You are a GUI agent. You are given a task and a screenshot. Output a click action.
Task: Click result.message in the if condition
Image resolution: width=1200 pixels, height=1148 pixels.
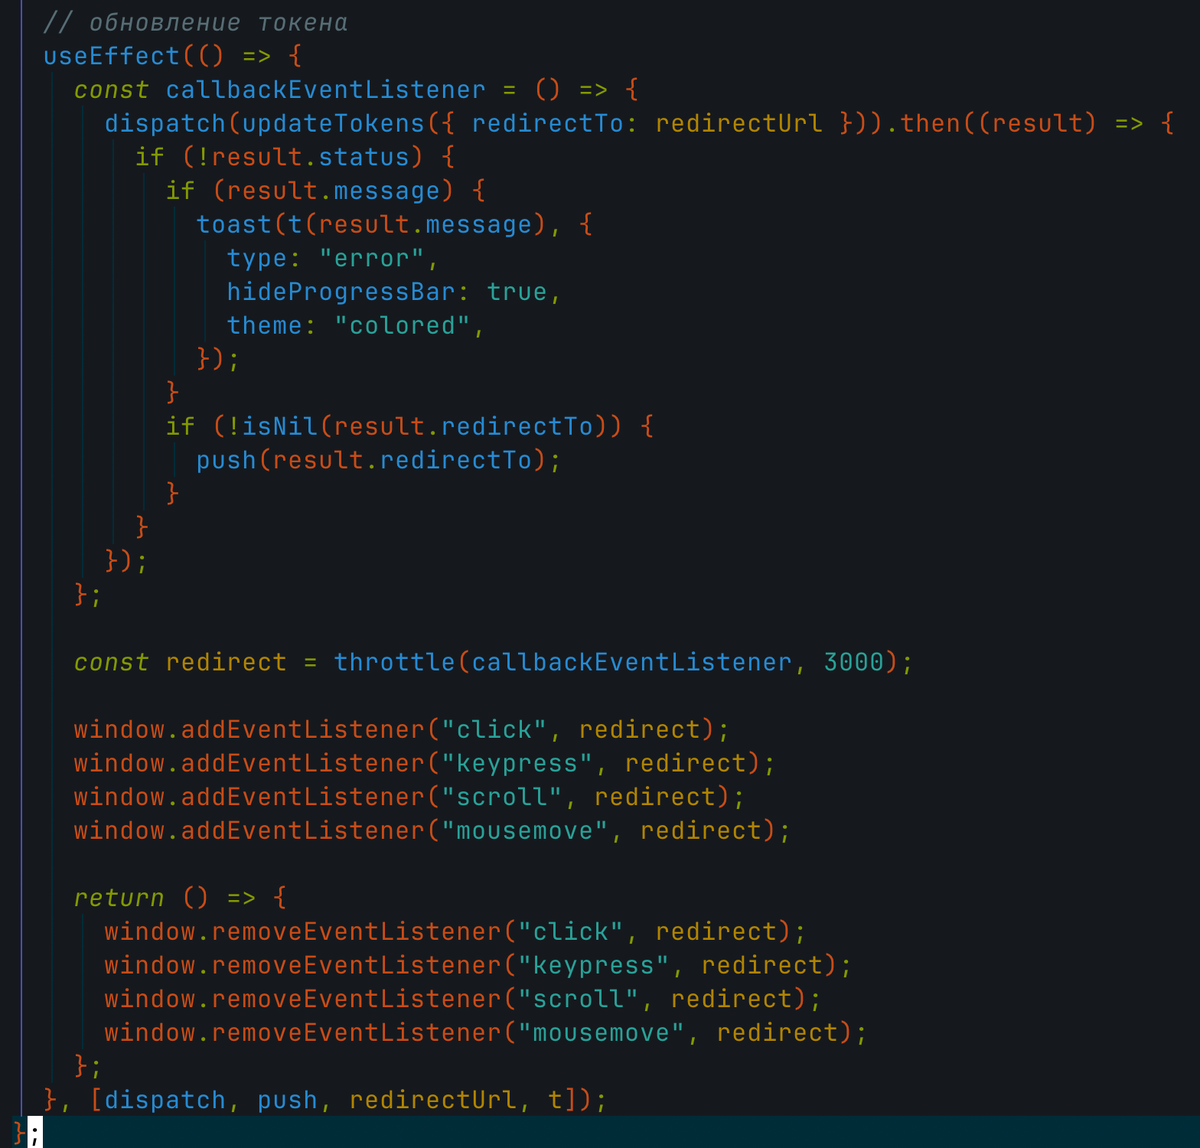click(x=334, y=191)
